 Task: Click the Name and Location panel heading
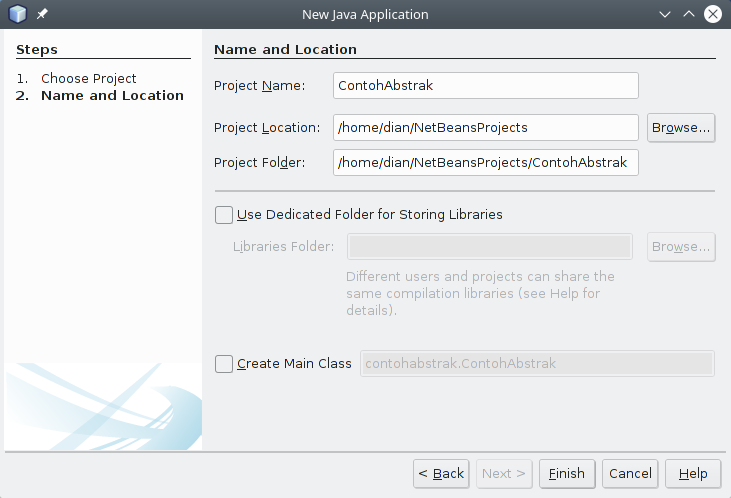click(x=285, y=49)
